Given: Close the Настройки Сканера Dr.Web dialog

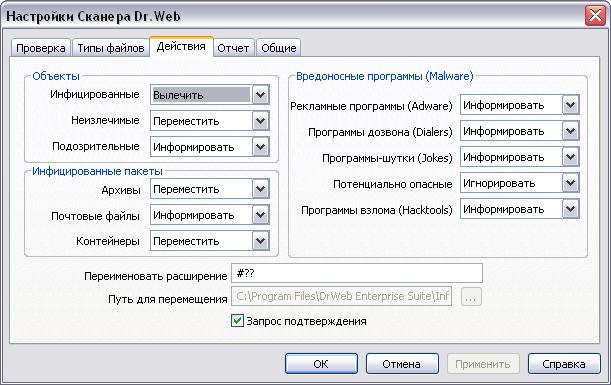Looking at the screenshot, I should click(x=595, y=16).
